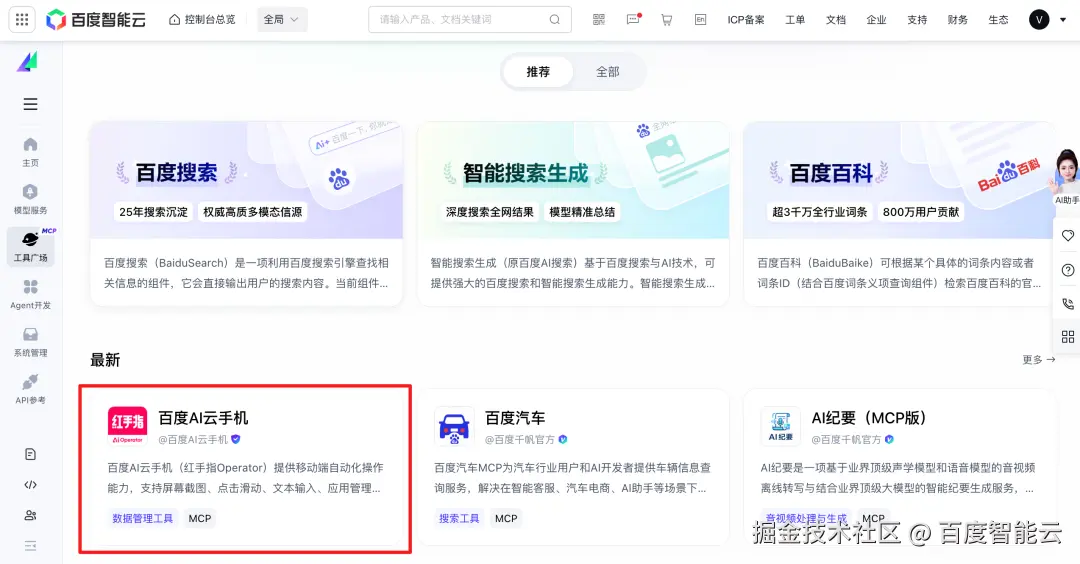
Task: Open the 百度汽车 tool title
Action: click(x=515, y=418)
